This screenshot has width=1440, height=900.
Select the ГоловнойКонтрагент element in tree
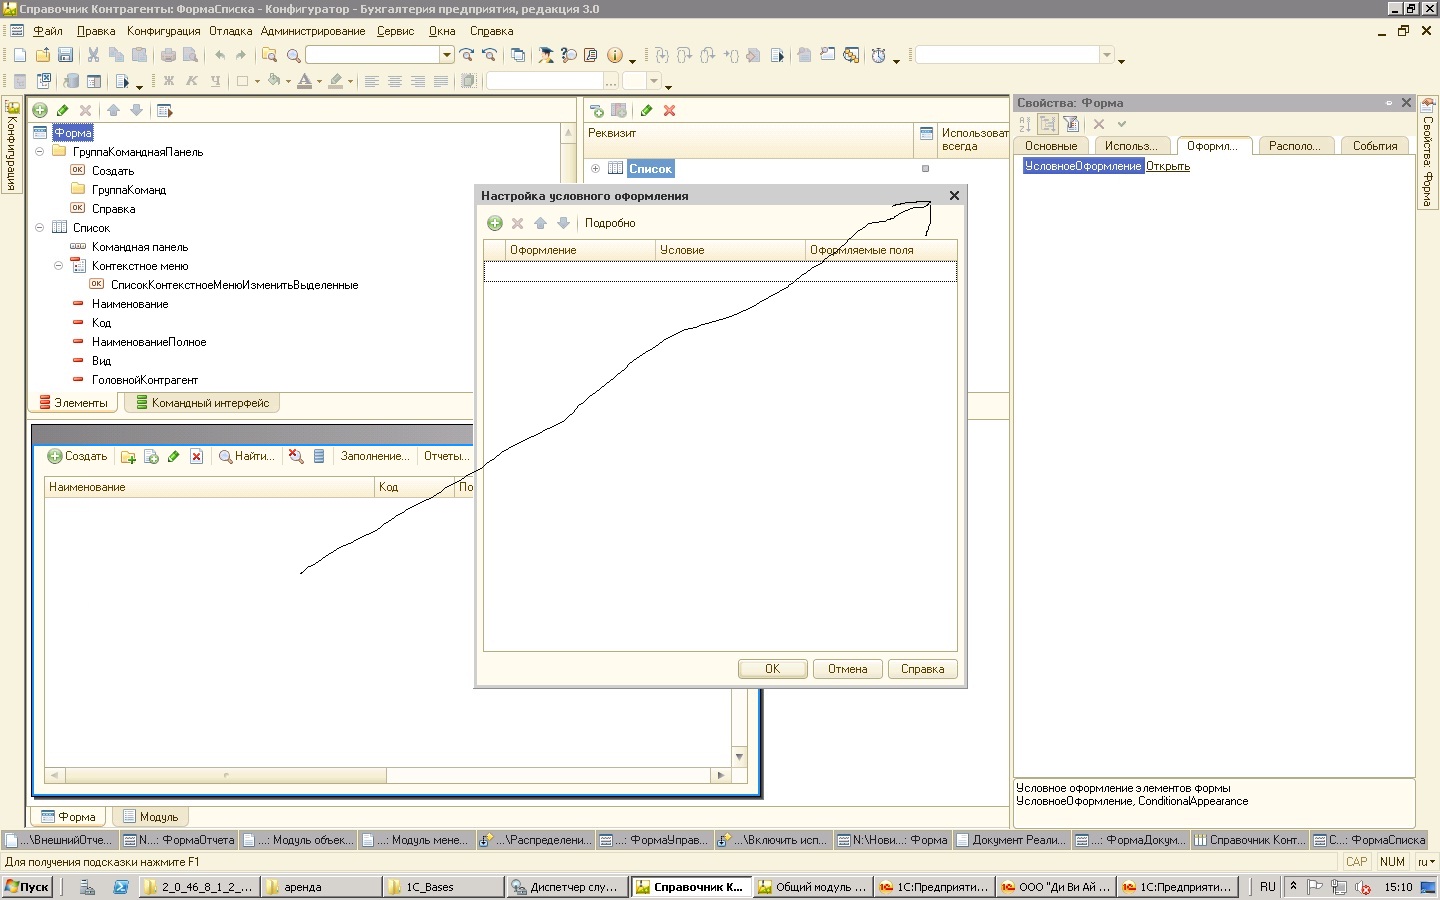click(x=145, y=380)
